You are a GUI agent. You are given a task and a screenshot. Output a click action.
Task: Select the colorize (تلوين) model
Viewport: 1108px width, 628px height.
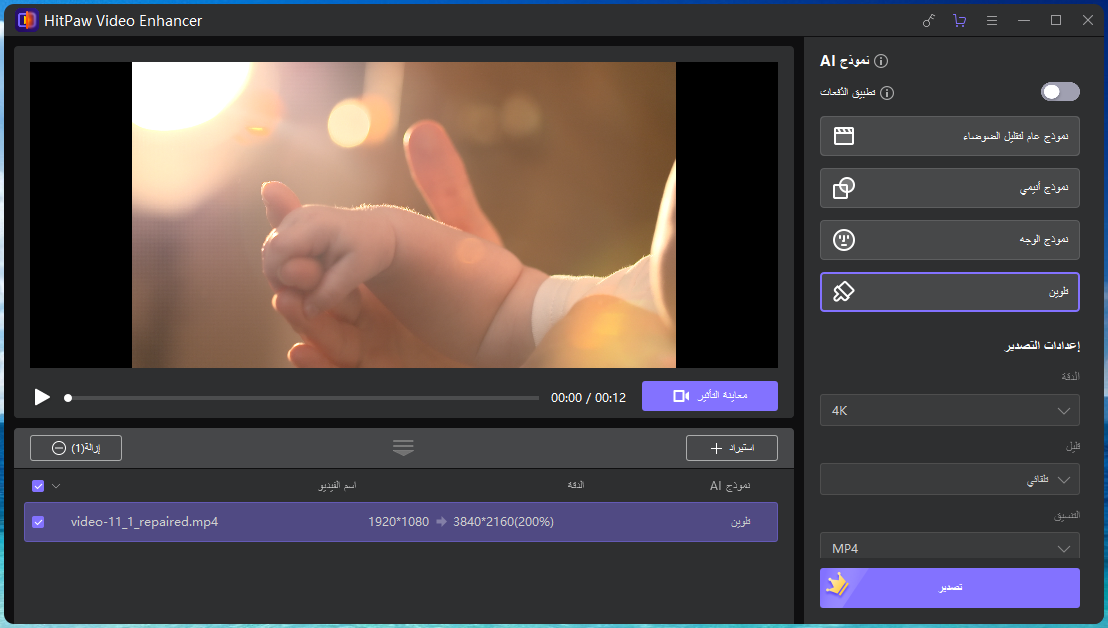click(948, 292)
